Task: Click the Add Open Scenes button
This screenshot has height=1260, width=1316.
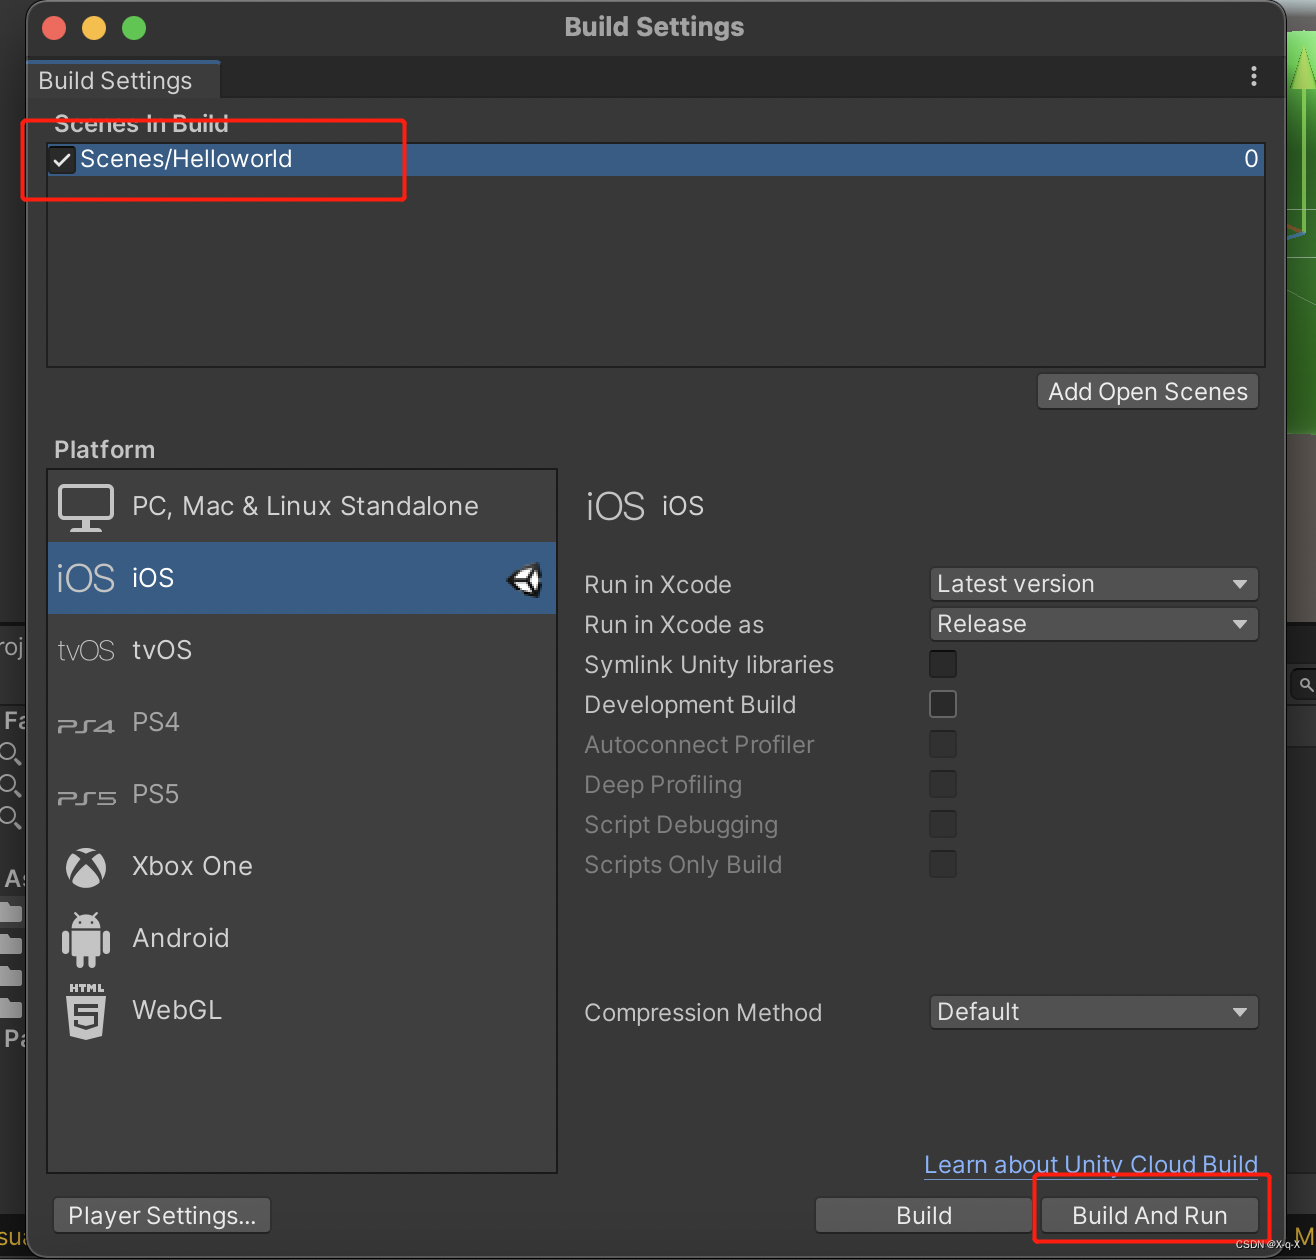Action: pos(1148,392)
